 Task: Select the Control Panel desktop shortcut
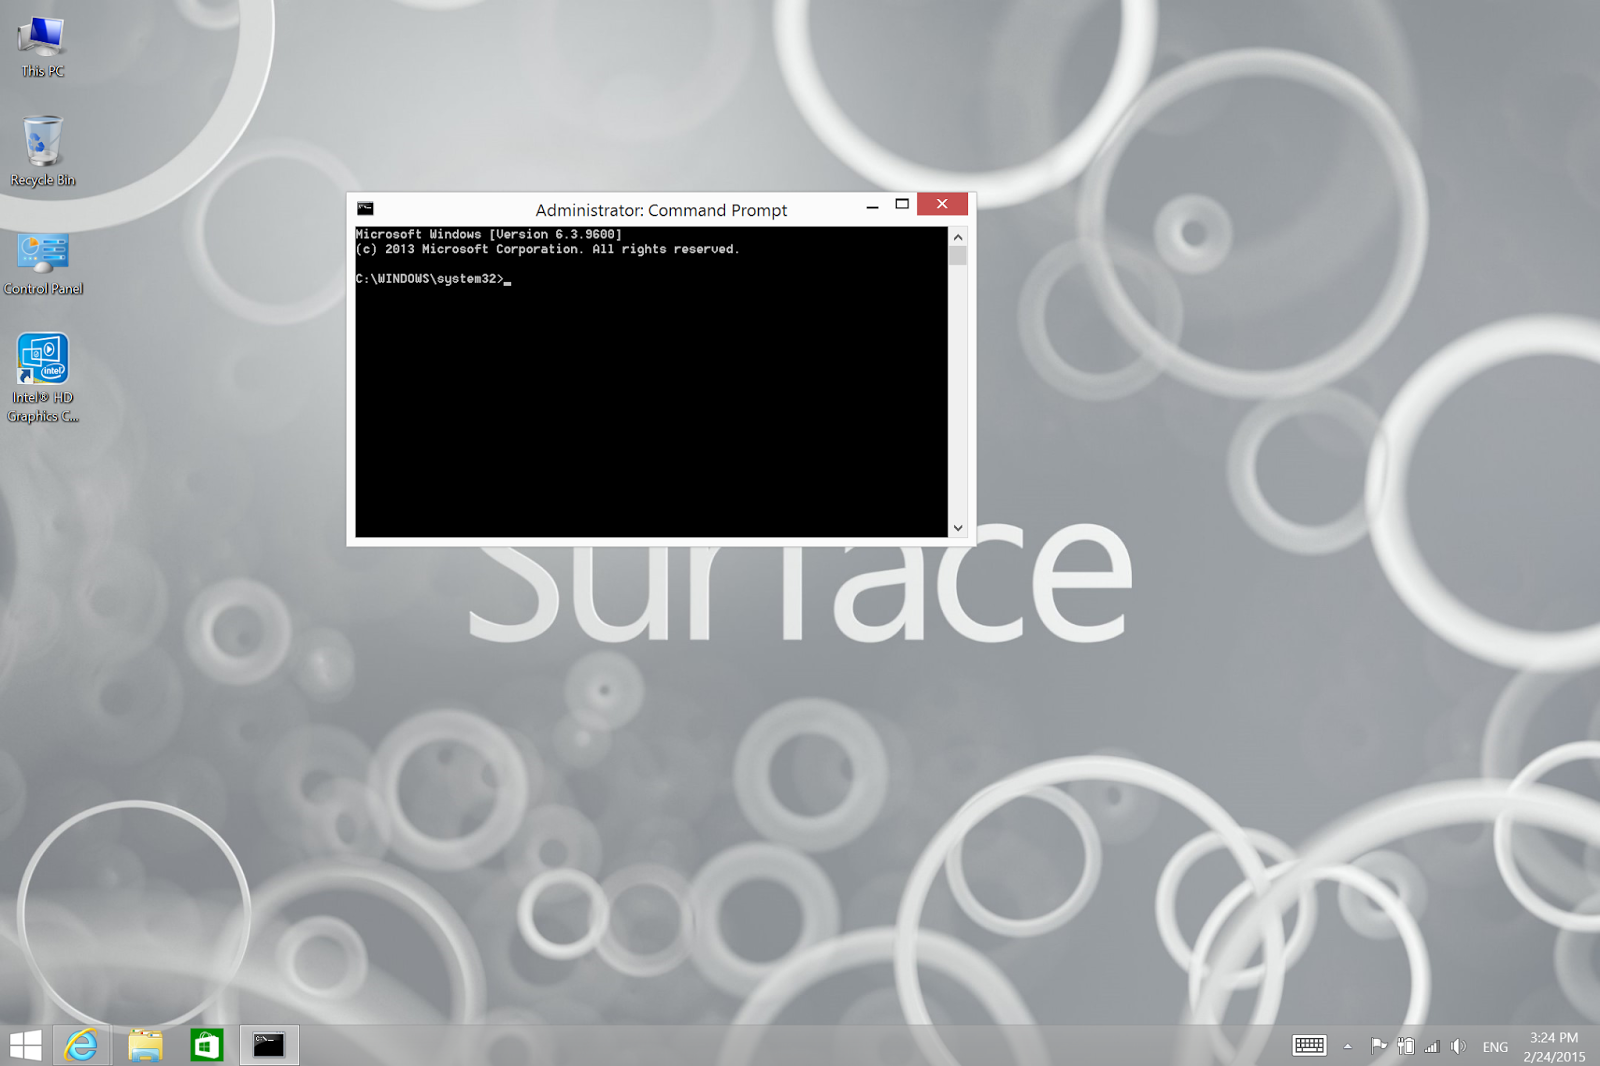(43, 264)
